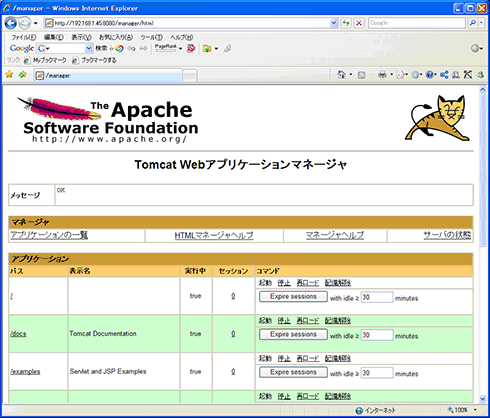
Task: Open the マネージャヘルプ link
Action: [x=335, y=235]
